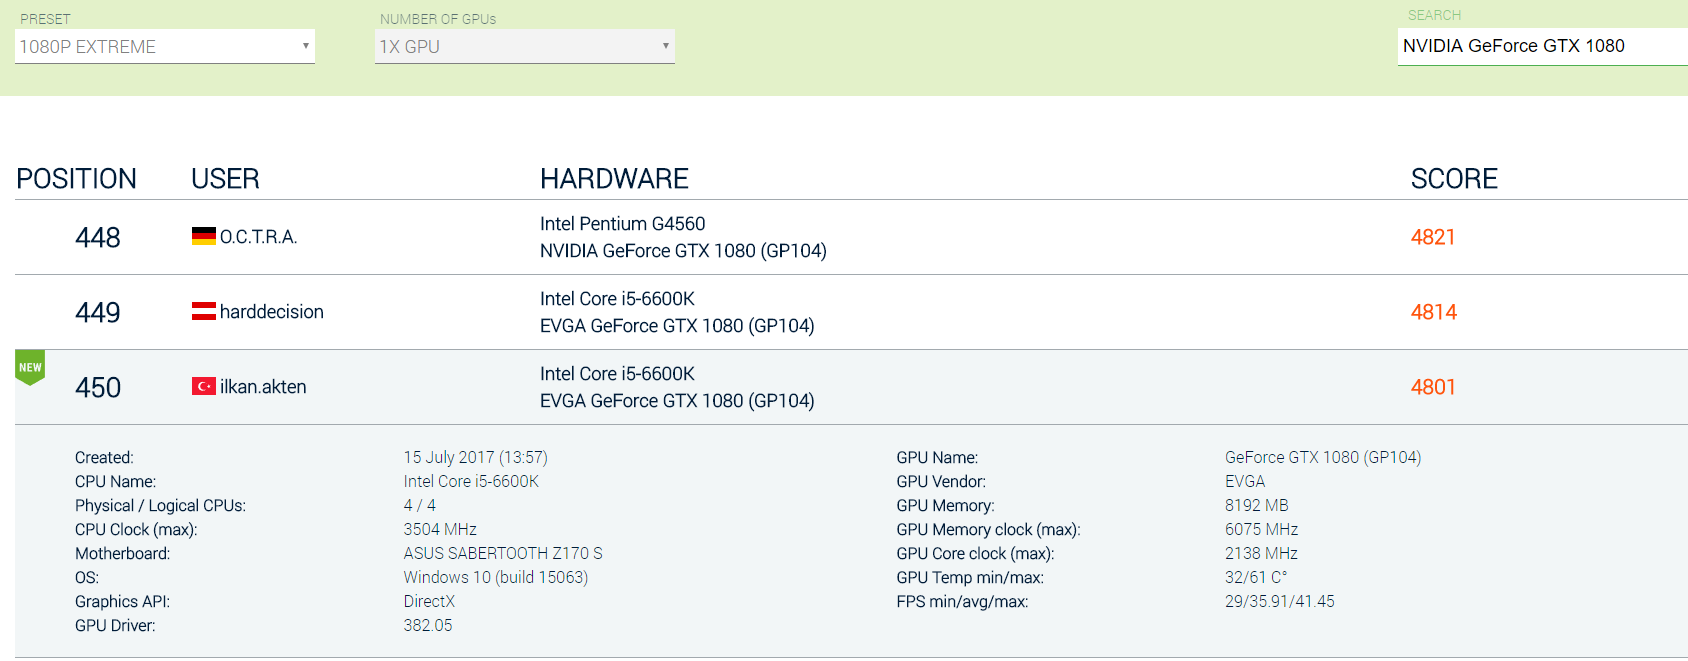Click GPU temp value 32/61 C°
Viewport: 1688px width, 661px height.
pyautogui.click(x=1256, y=577)
